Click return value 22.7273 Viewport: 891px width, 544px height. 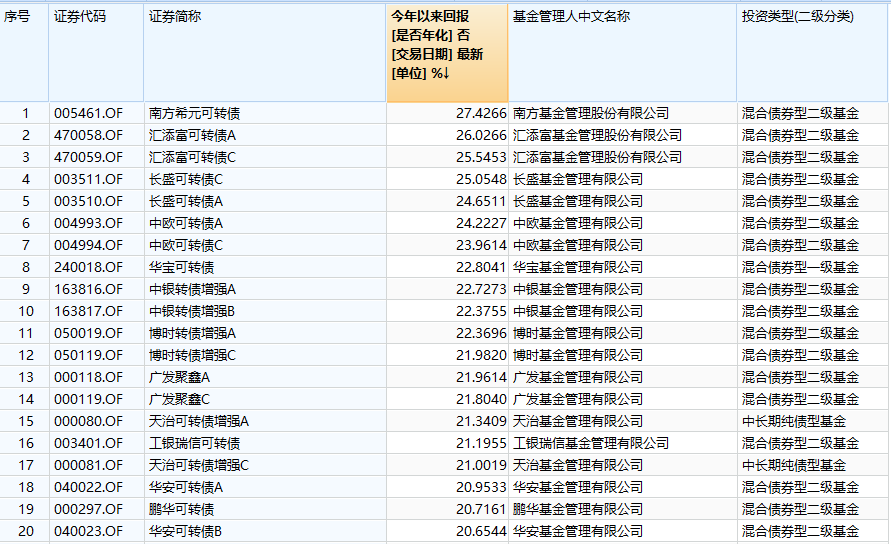click(481, 289)
